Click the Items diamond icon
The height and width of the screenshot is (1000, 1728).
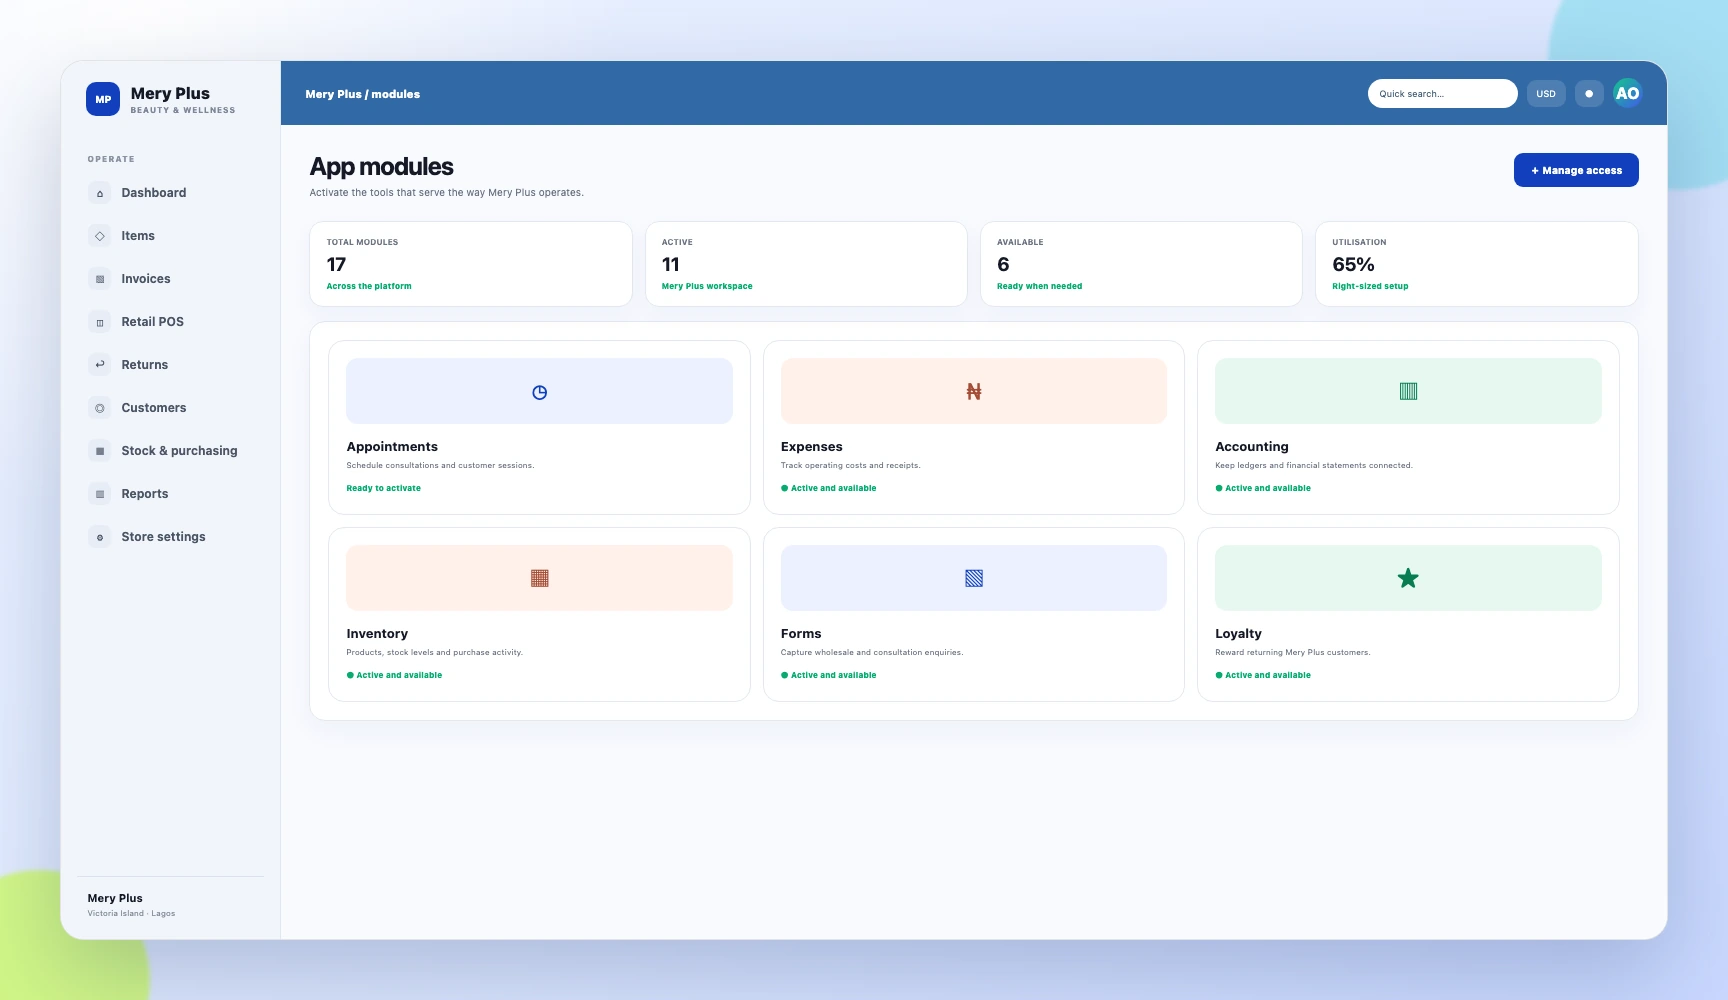click(x=100, y=236)
